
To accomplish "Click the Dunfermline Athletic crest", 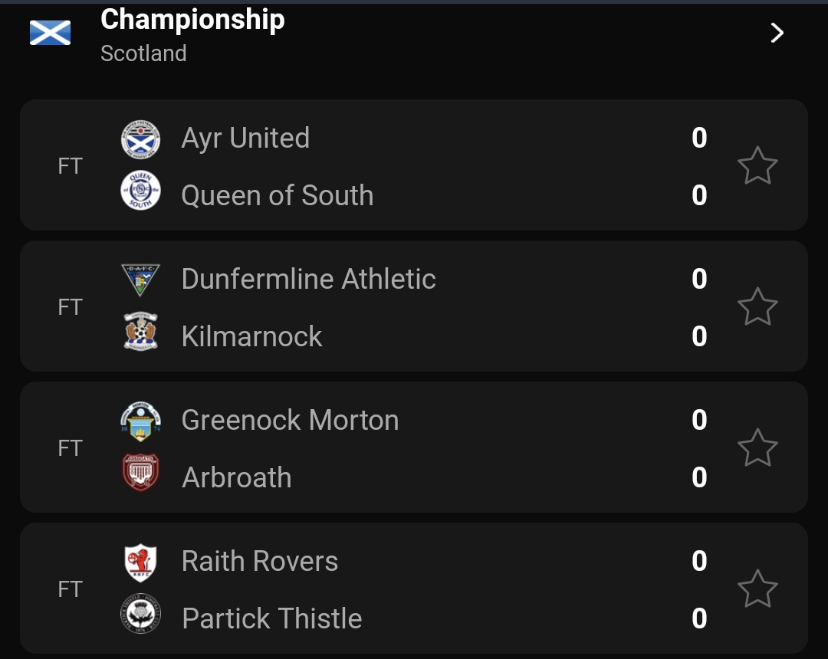I will click(x=141, y=280).
